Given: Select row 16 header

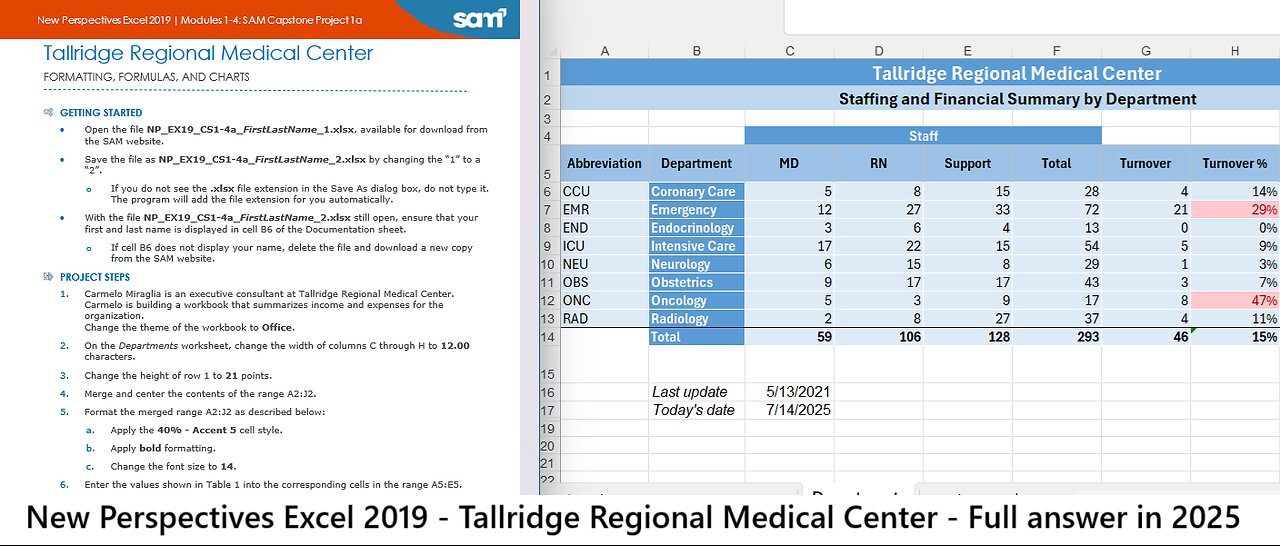Looking at the screenshot, I should tap(547, 391).
